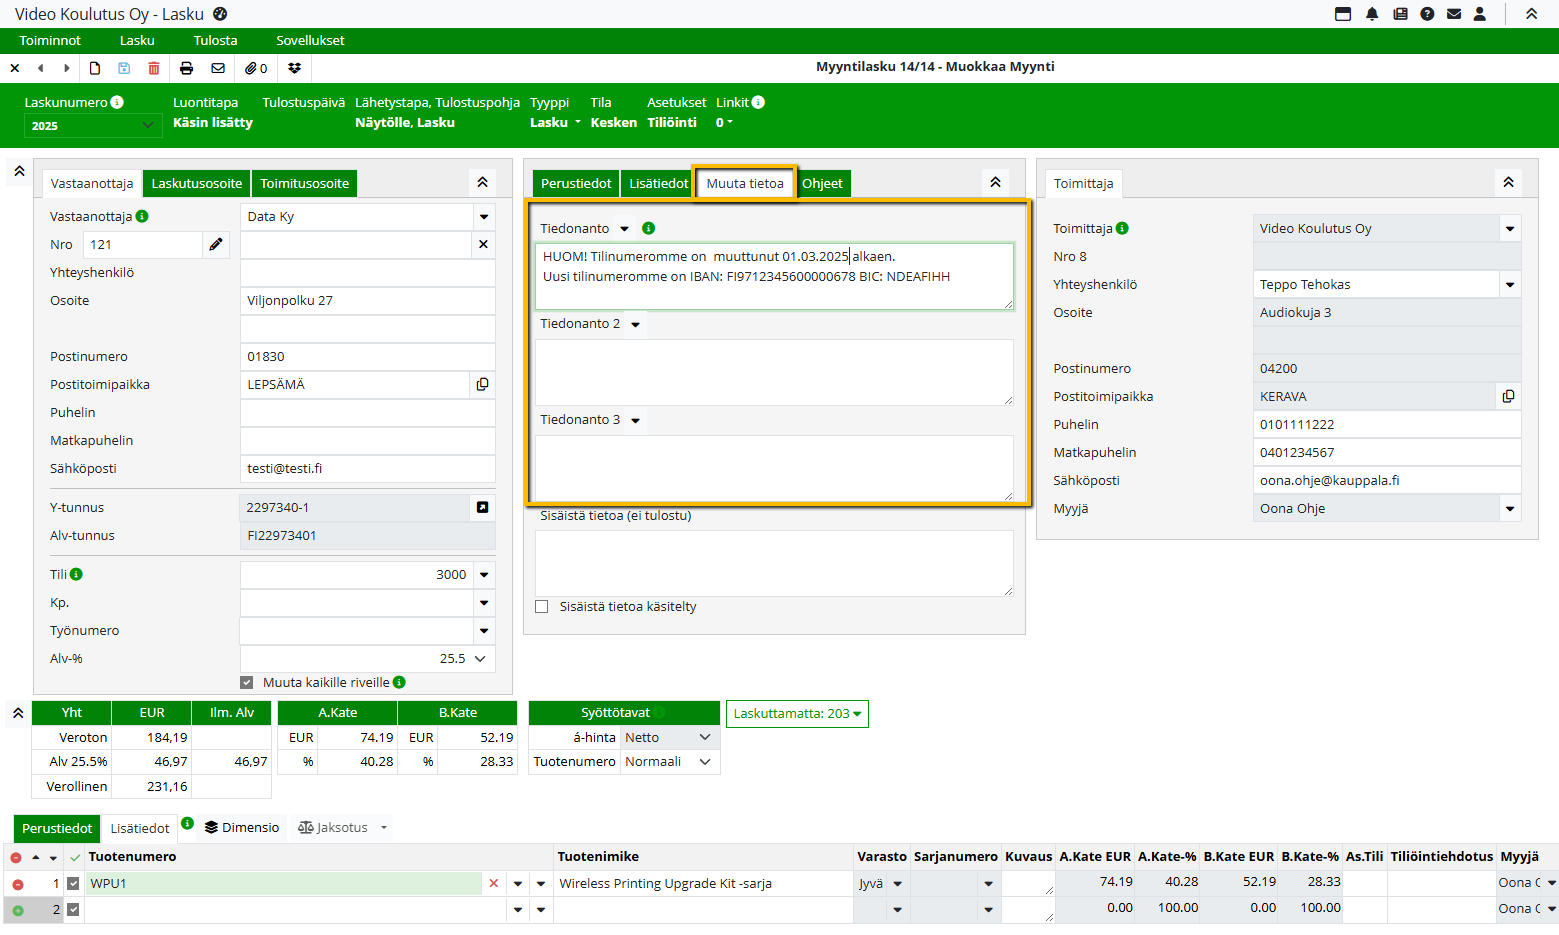Viewport: 1559px width, 935px height.
Task: Click the Dimensio button
Action: point(242,828)
